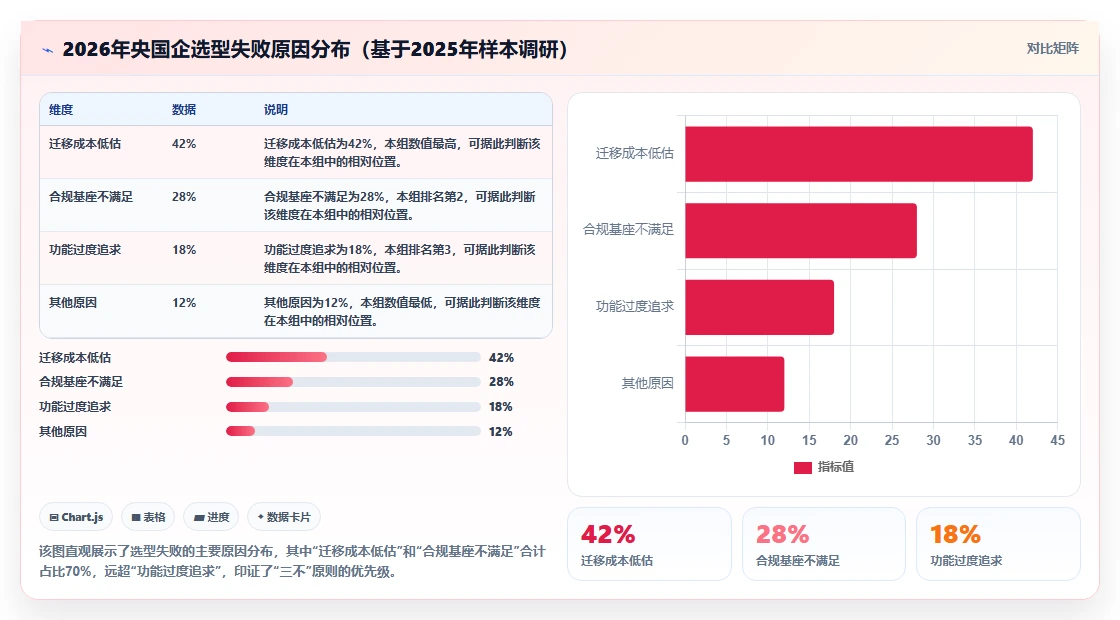Image resolution: width=1120 pixels, height=620 pixels.
Task: Click the small icon before the title
Action: pos(48,50)
